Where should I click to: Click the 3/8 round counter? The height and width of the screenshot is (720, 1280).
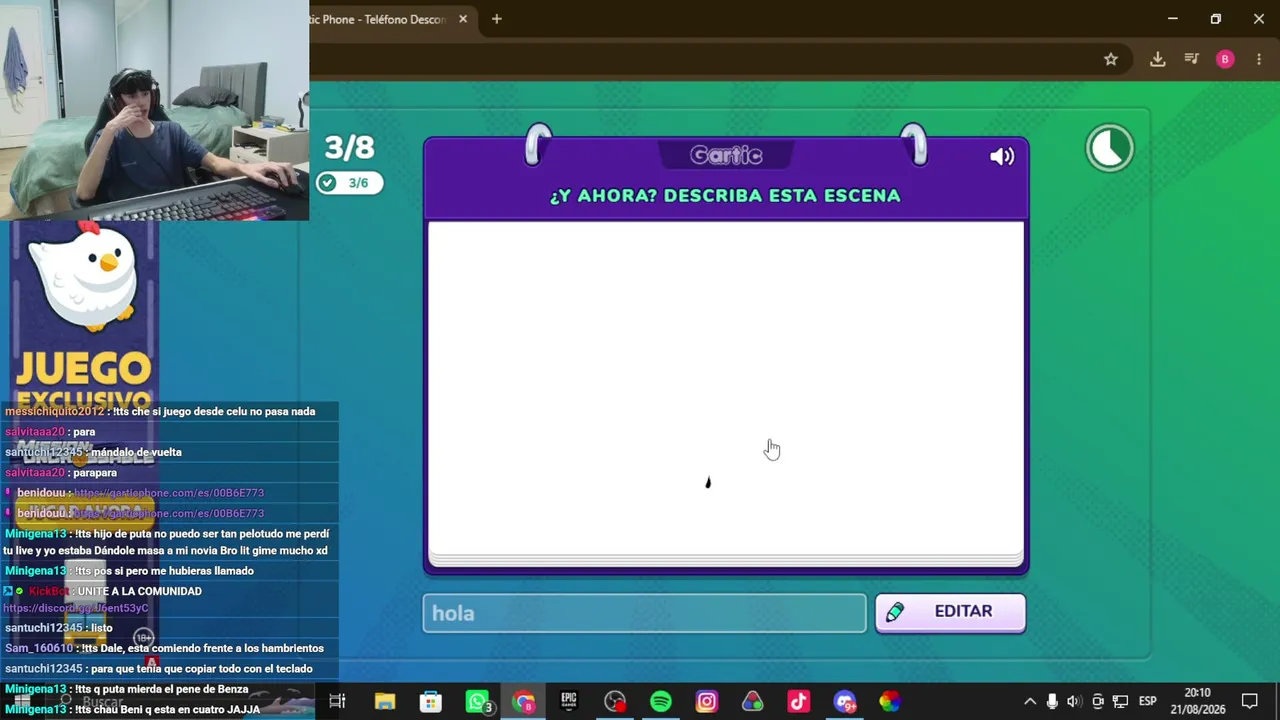(x=349, y=148)
